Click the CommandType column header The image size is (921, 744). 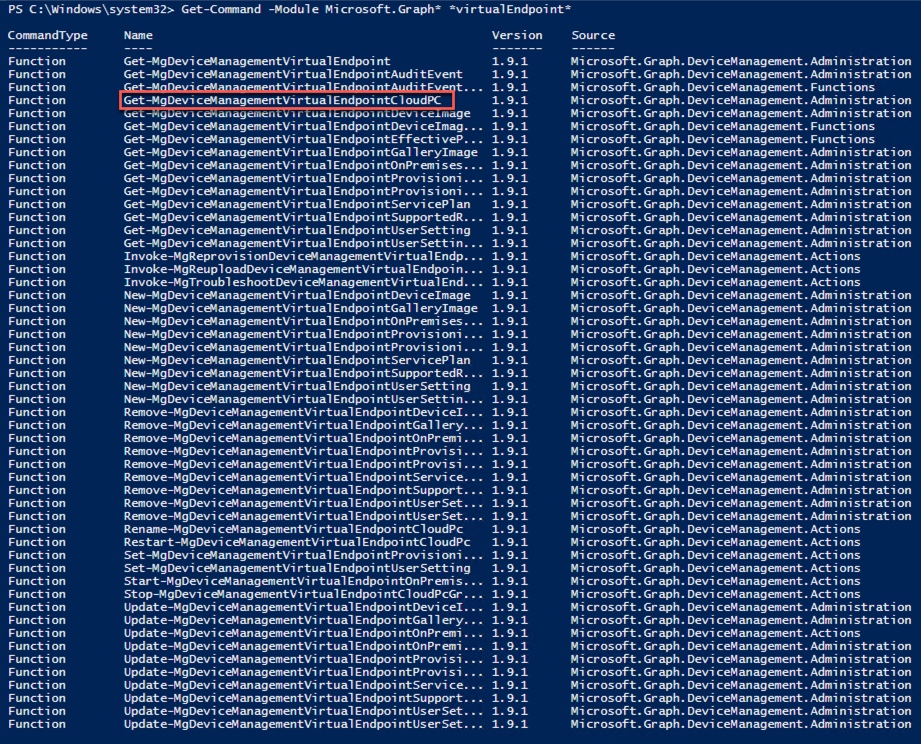pyautogui.click(x=48, y=35)
